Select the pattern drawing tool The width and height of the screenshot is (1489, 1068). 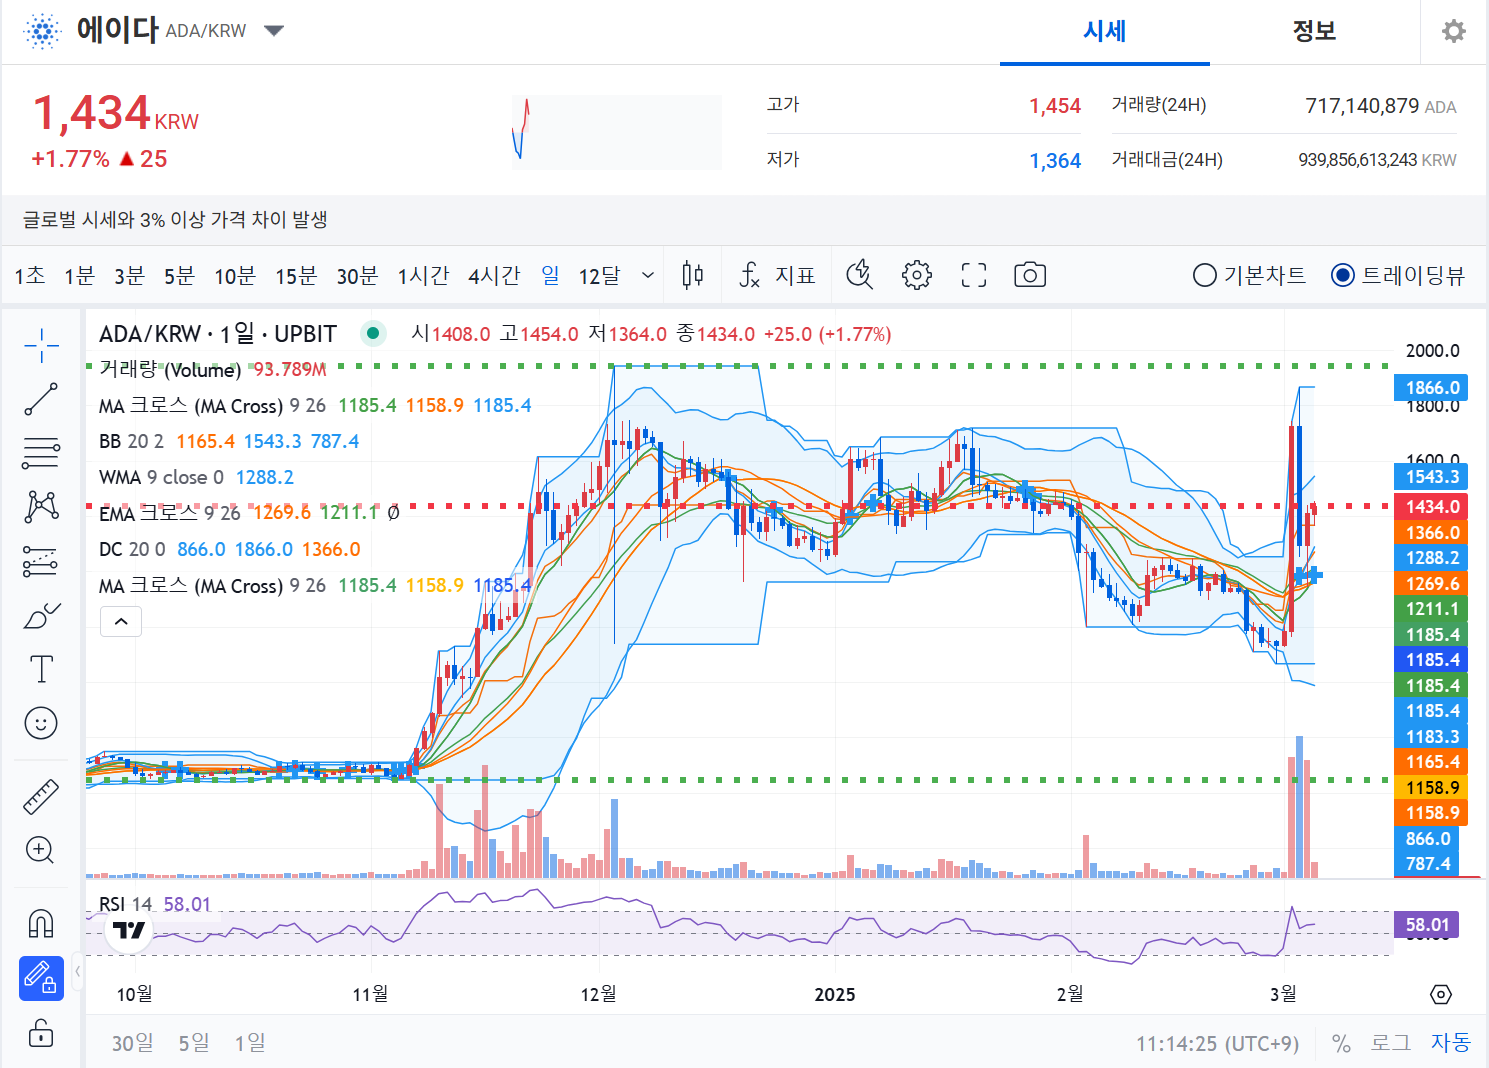pyautogui.click(x=41, y=507)
